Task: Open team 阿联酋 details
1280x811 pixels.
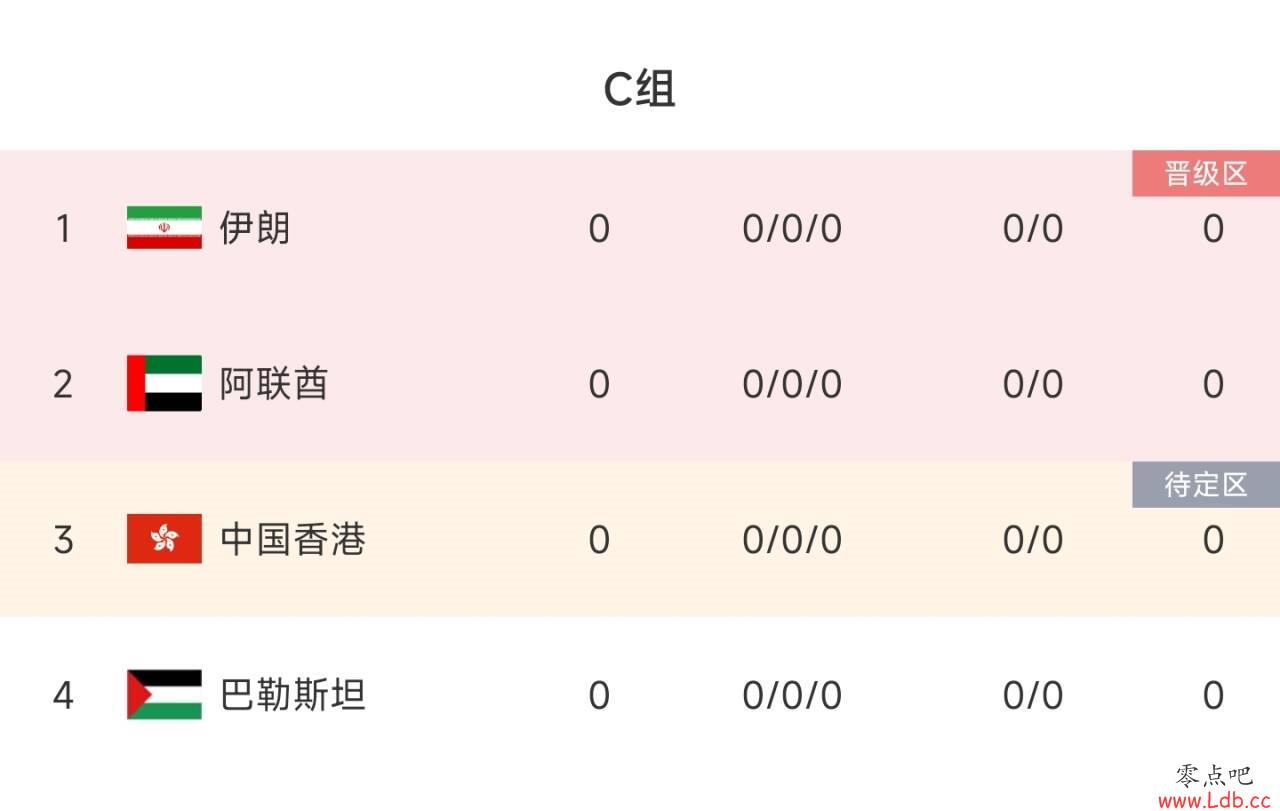Action: (x=274, y=384)
